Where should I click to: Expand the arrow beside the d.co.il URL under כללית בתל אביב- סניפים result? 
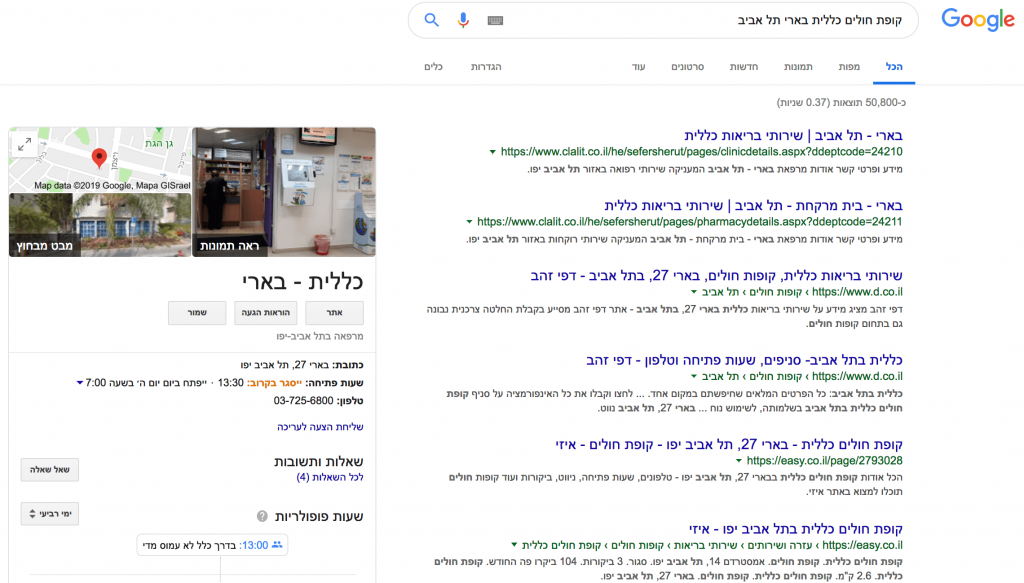(694, 376)
